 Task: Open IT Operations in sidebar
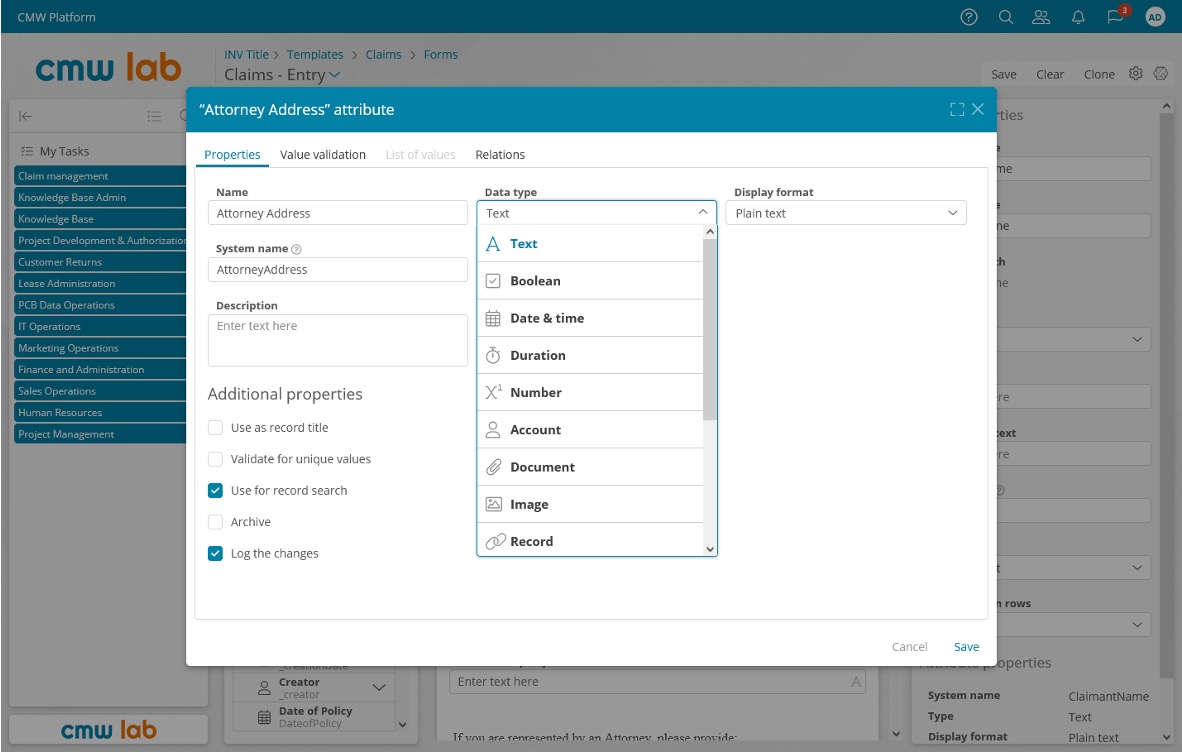tap(100, 326)
